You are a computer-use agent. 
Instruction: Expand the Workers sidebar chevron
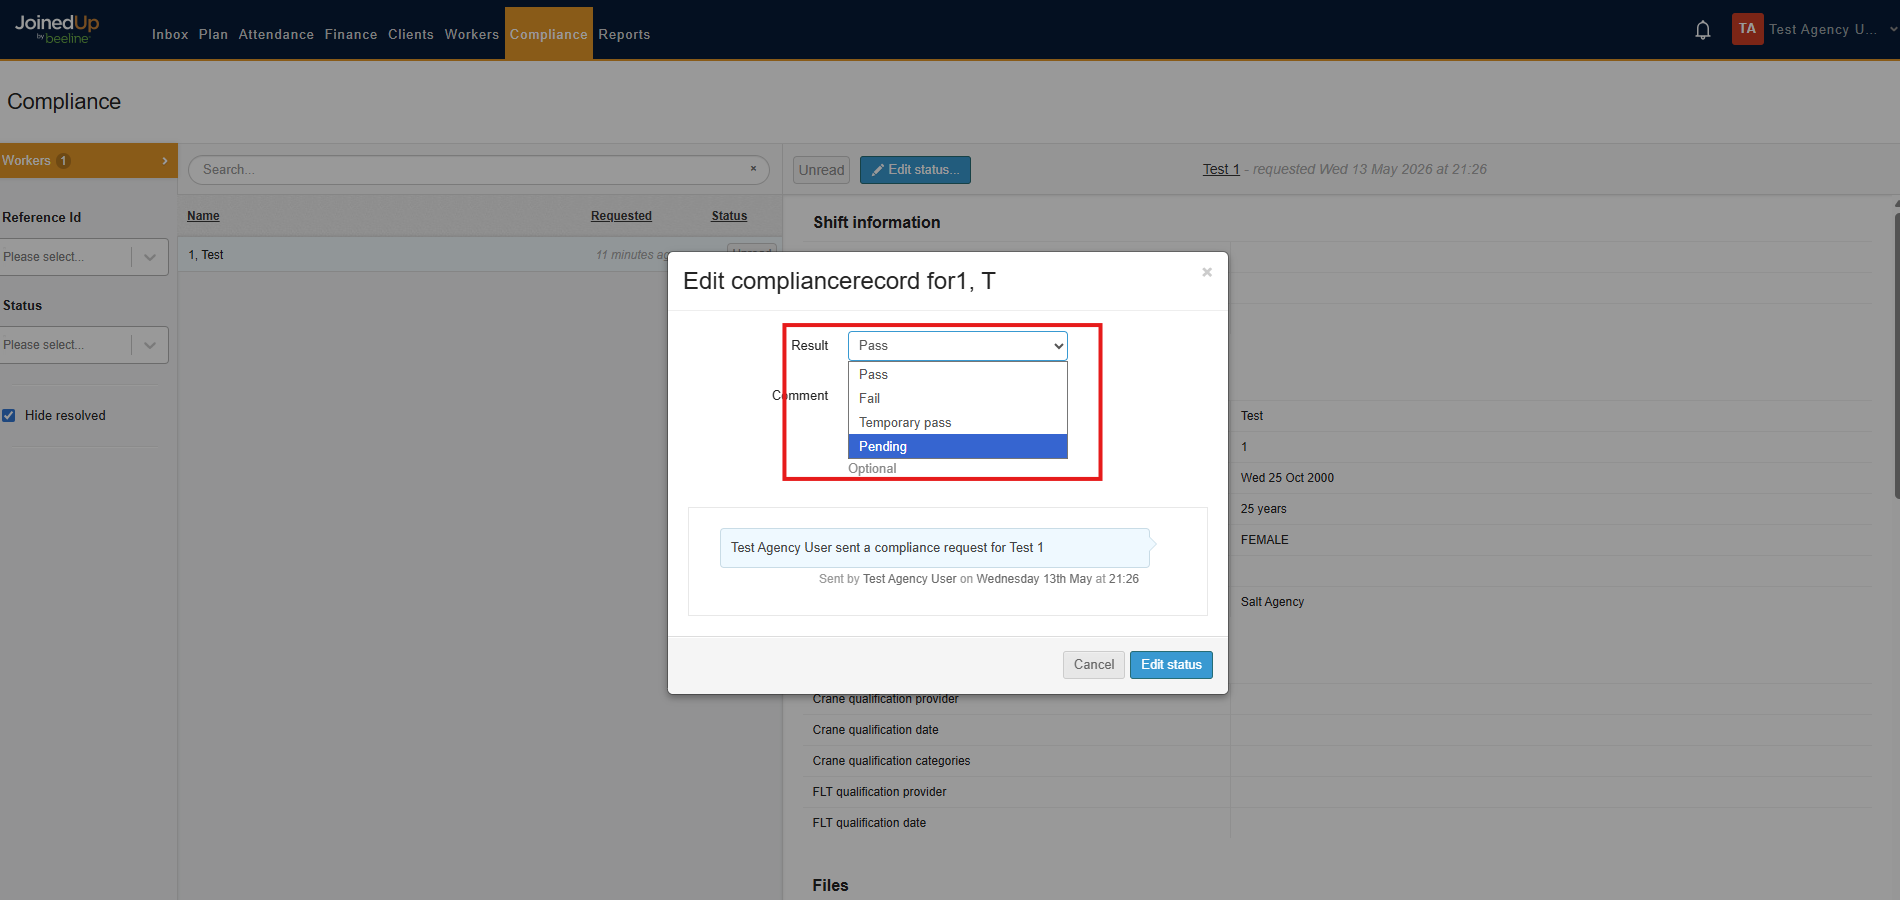click(165, 161)
